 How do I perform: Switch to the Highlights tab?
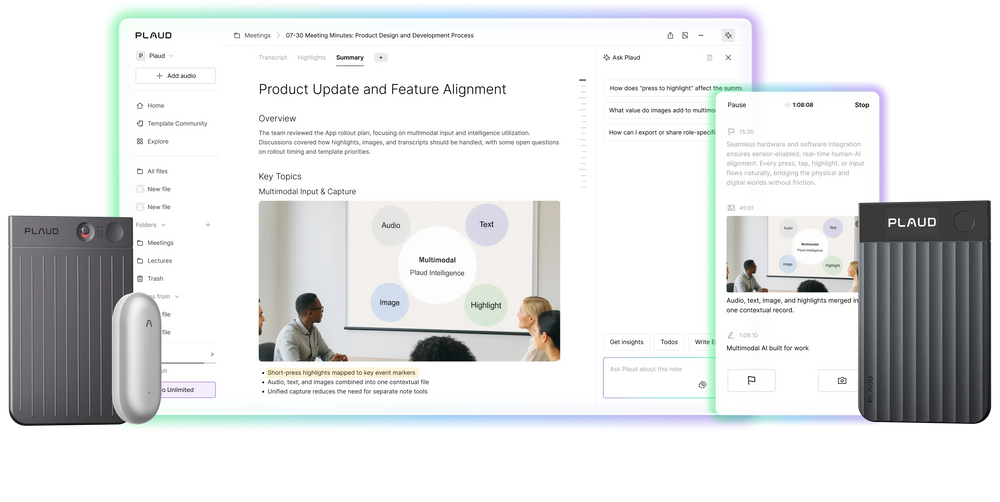311,58
